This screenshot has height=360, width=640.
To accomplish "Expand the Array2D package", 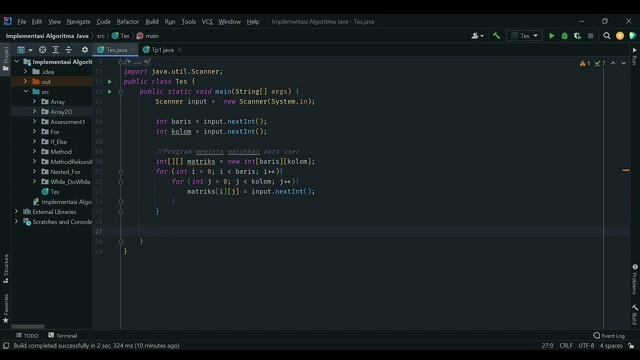I will (34, 111).
